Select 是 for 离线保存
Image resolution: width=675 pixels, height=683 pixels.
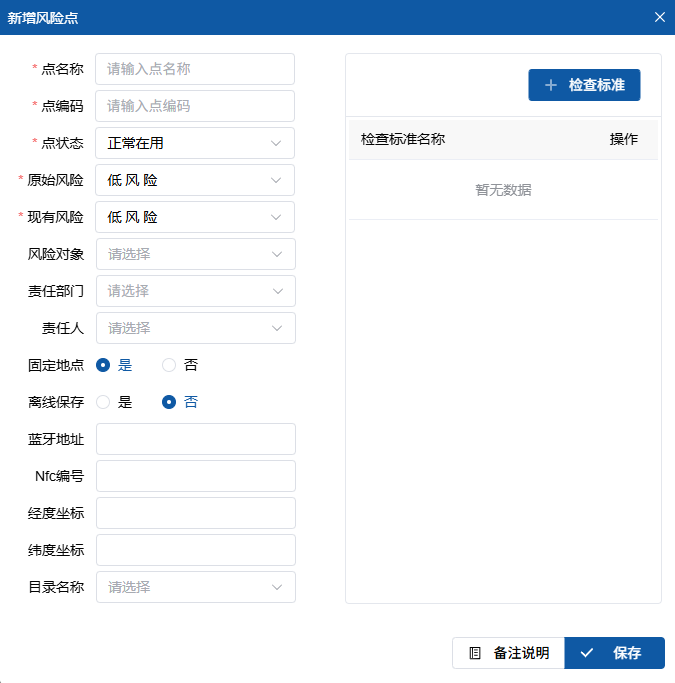(103, 402)
